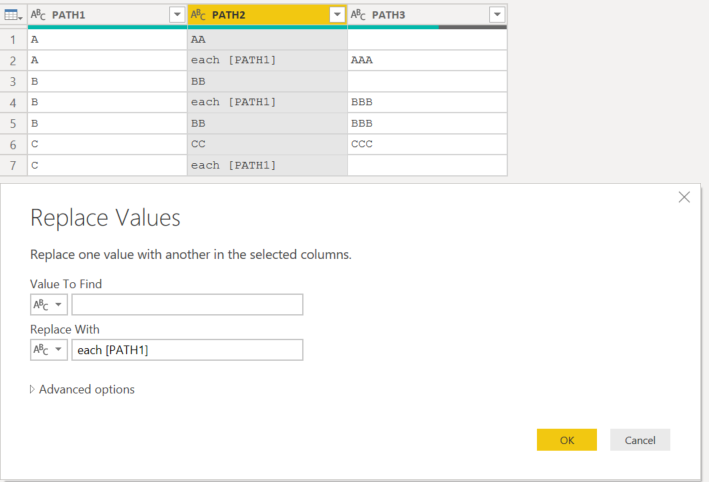Viewport: 709px width, 482px height.
Task: Click the Value To Find text field
Action: [187, 305]
